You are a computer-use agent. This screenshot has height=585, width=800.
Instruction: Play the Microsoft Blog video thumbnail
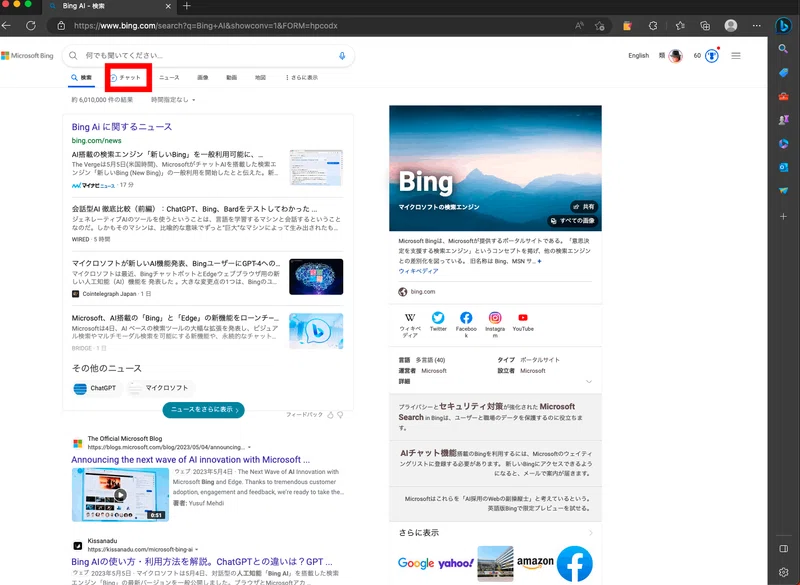120,495
